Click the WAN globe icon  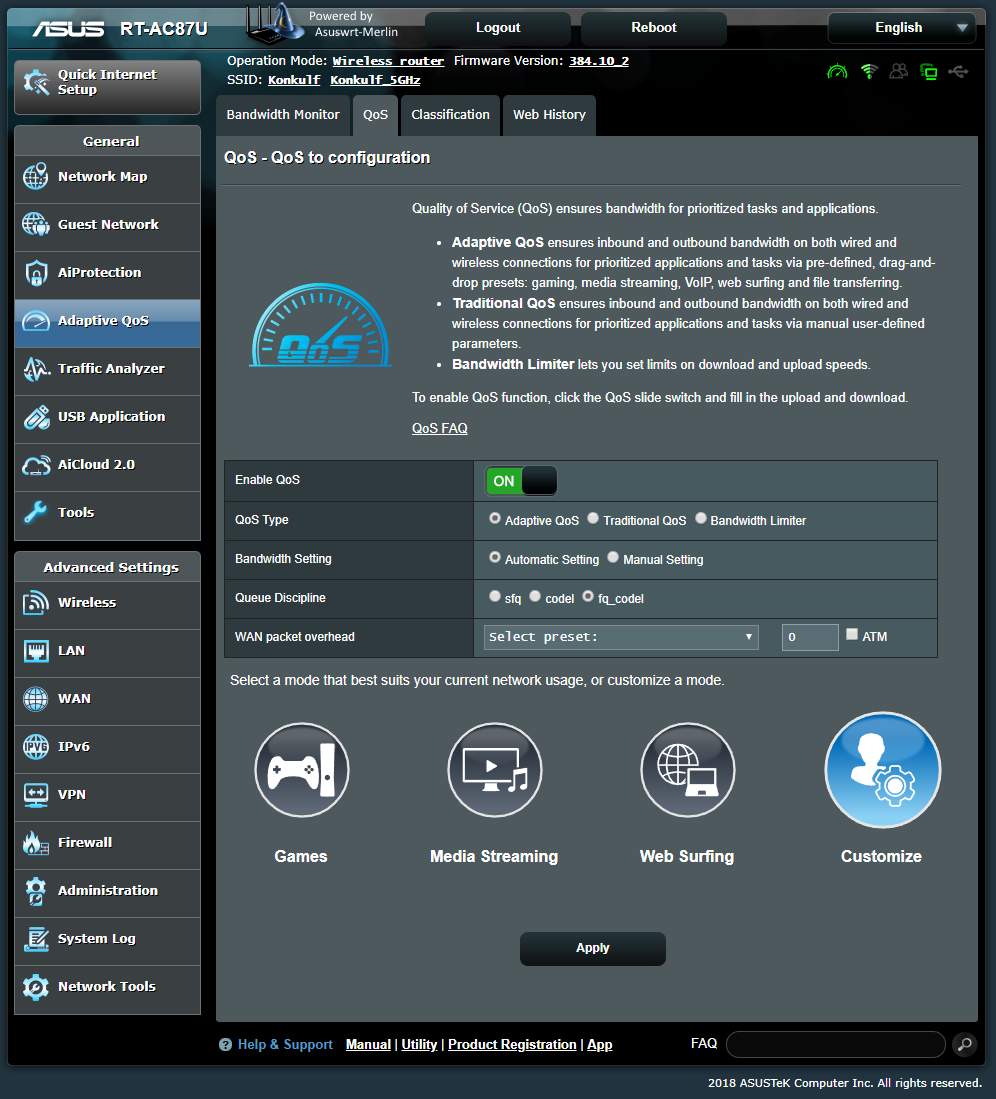tap(36, 698)
